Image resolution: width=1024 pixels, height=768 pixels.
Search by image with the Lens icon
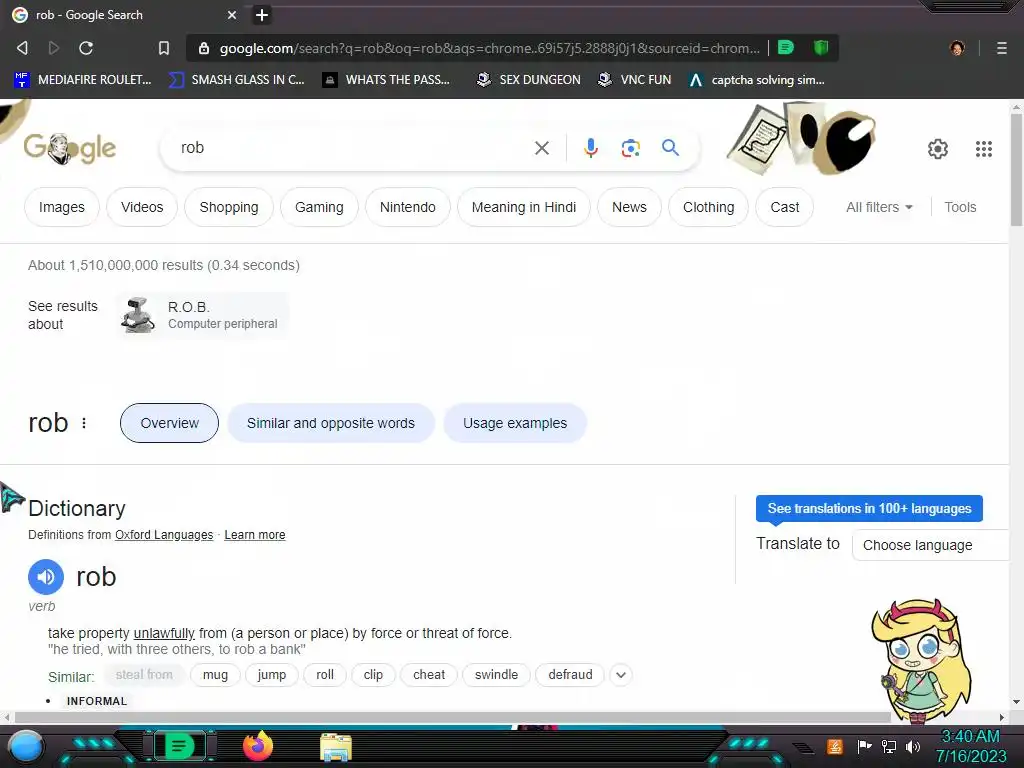tap(630, 148)
